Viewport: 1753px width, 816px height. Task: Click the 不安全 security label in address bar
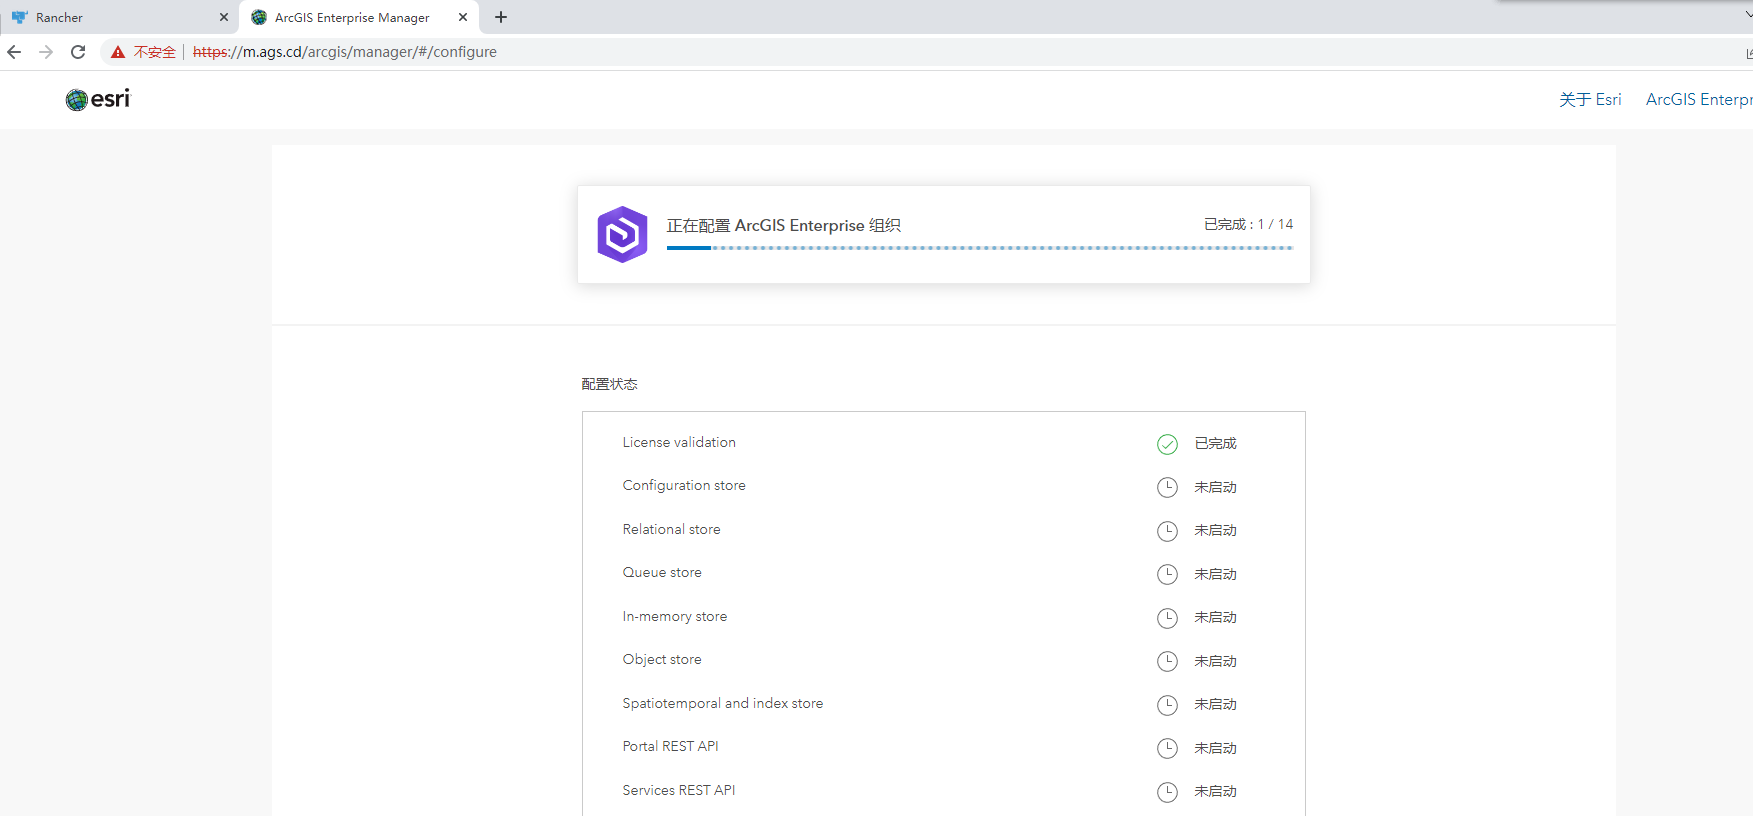(x=155, y=52)
